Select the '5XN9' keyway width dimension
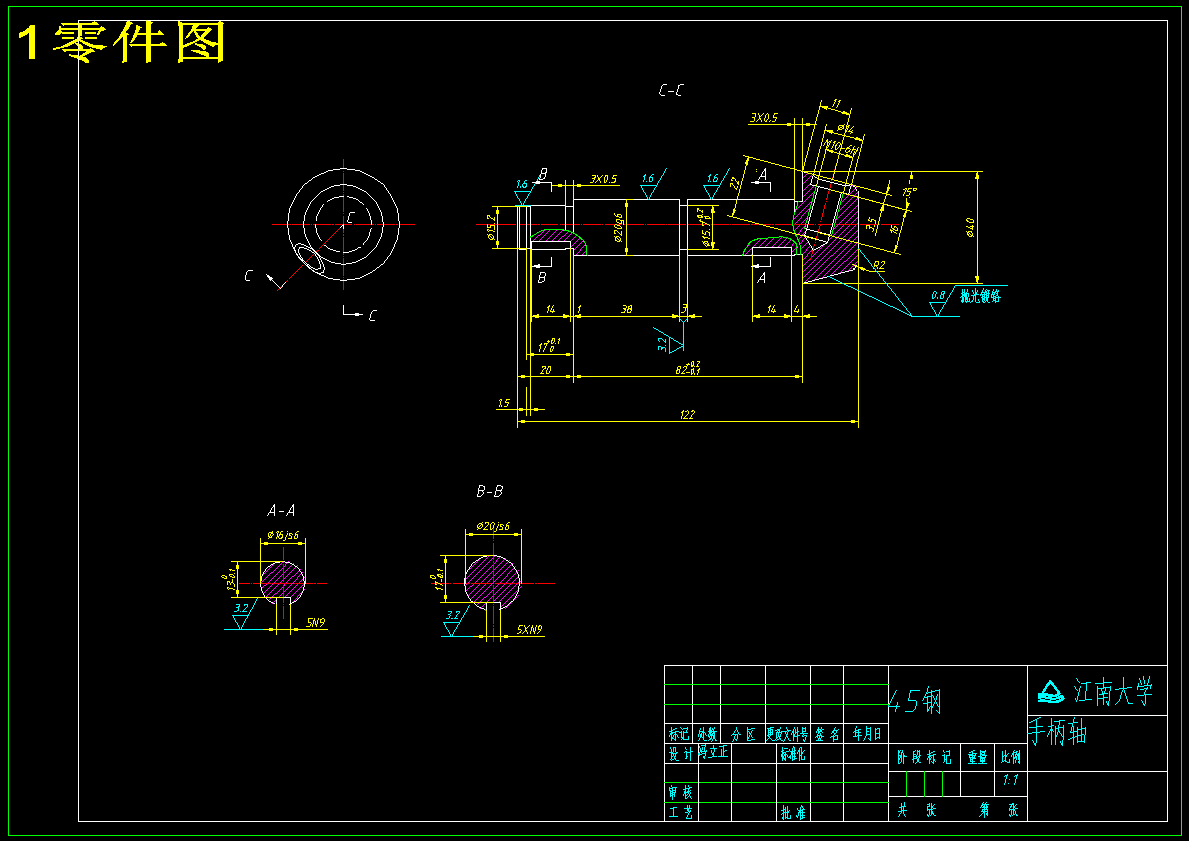Viewport: 1189px width, 841px height. coord(529,629)
